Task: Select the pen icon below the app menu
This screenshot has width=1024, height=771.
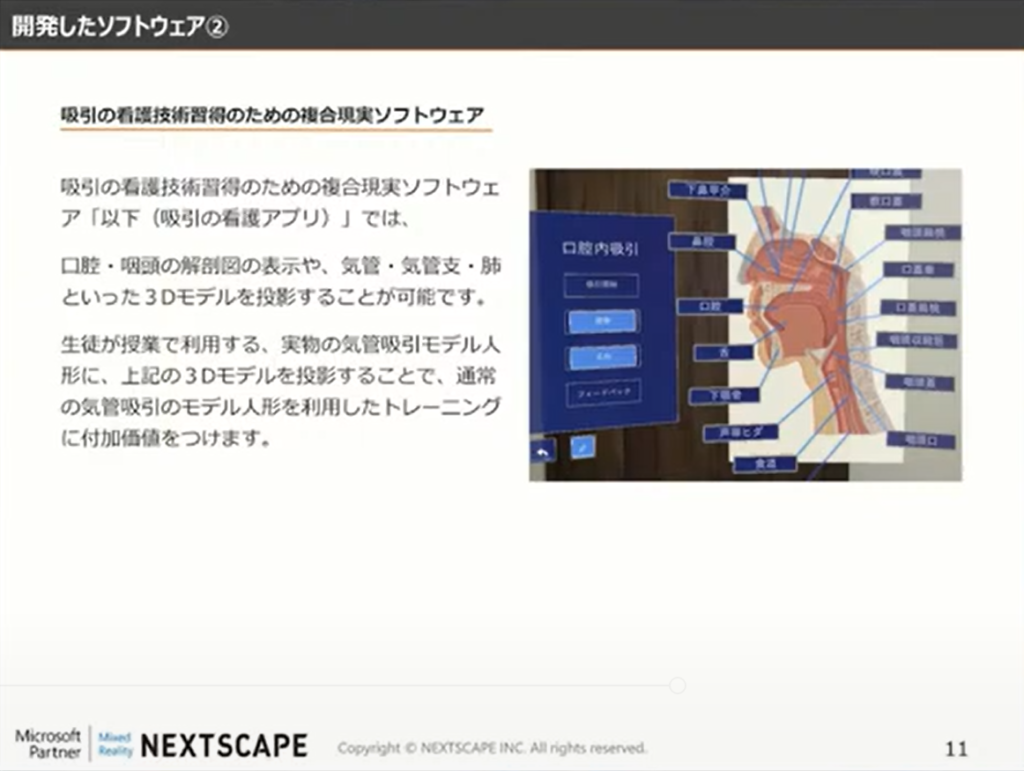Action: (x=581, y=446)
